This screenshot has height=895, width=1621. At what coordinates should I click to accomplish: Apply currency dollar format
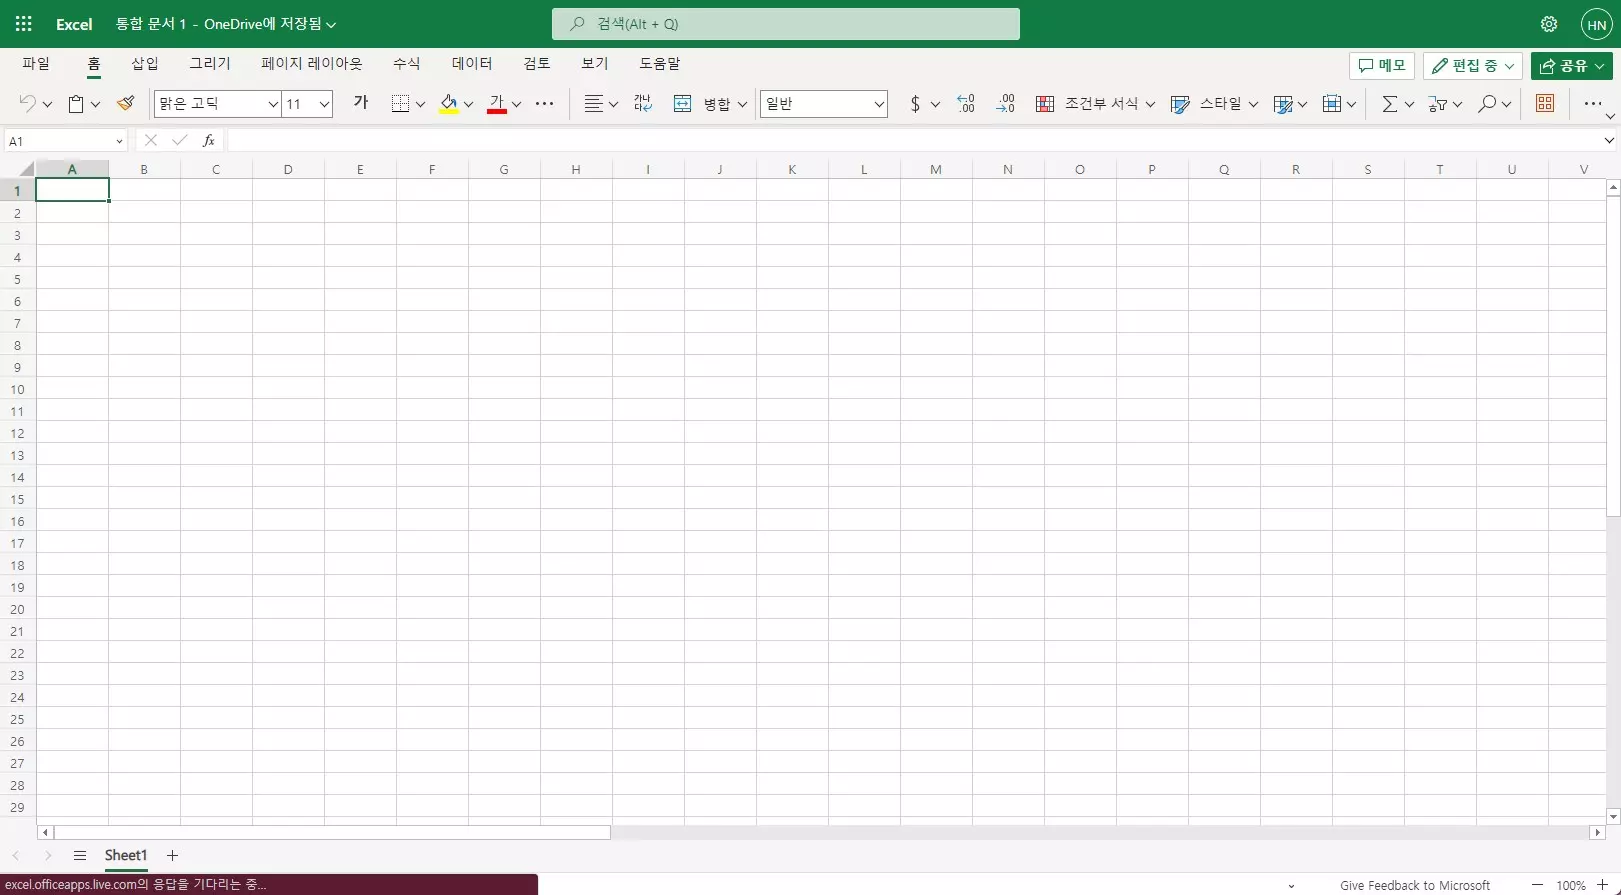(x=915, y=103)
